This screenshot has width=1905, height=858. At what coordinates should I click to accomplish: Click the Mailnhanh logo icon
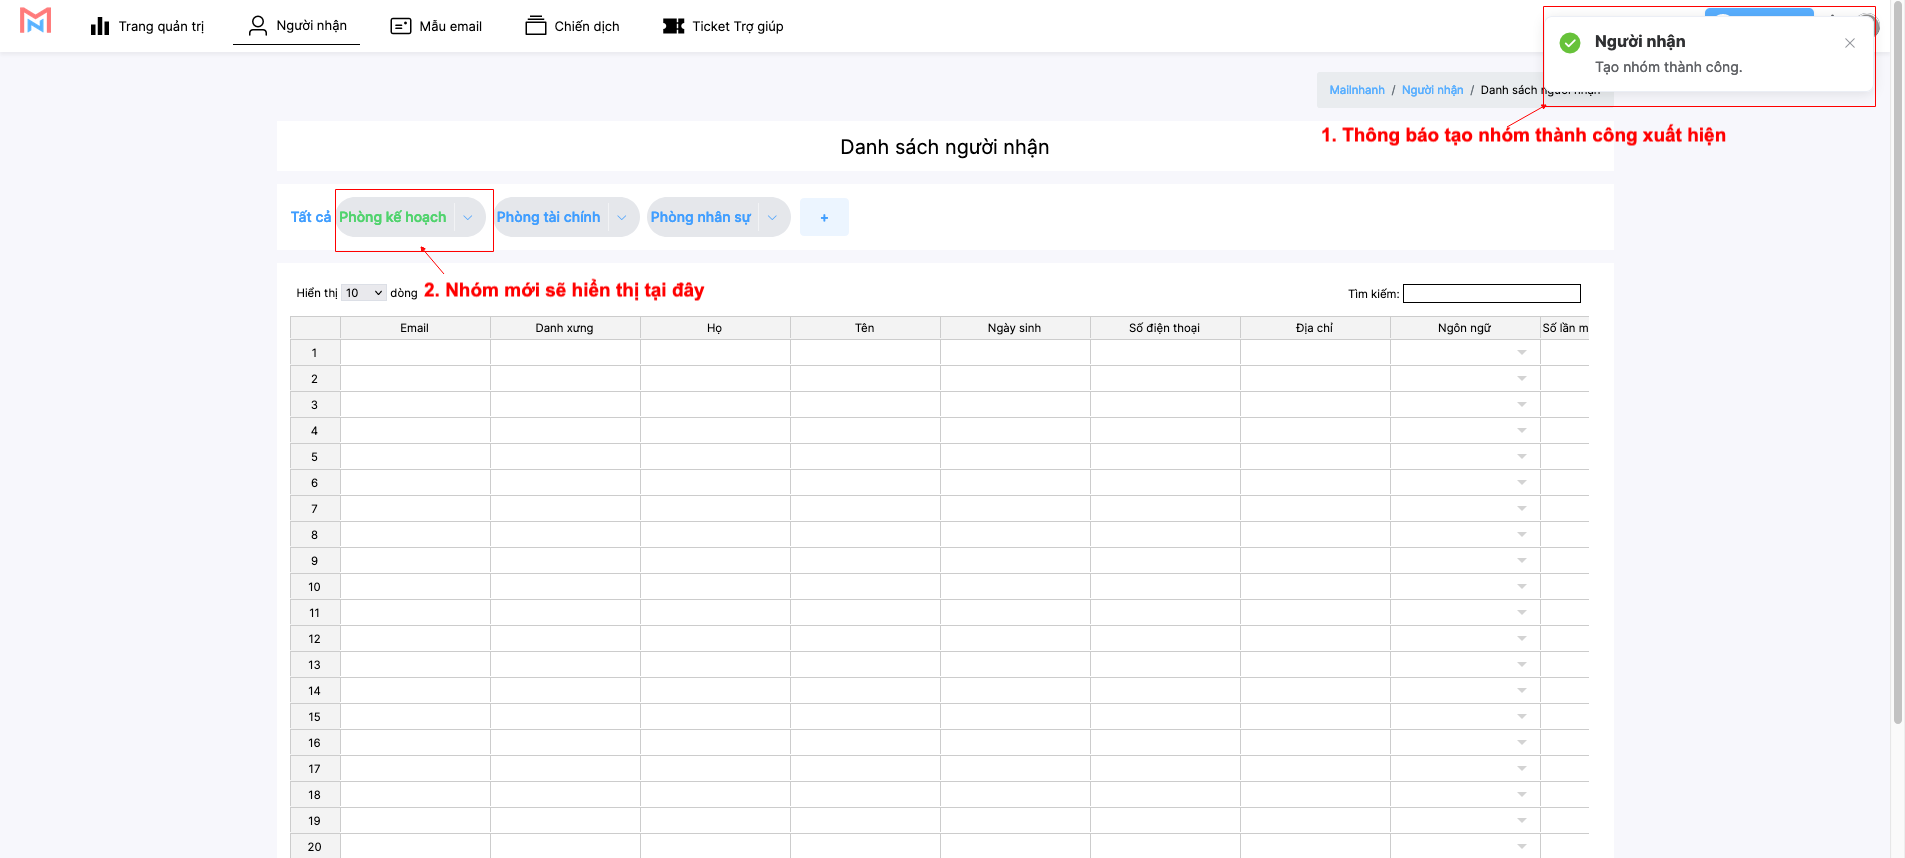pos(35,21)
